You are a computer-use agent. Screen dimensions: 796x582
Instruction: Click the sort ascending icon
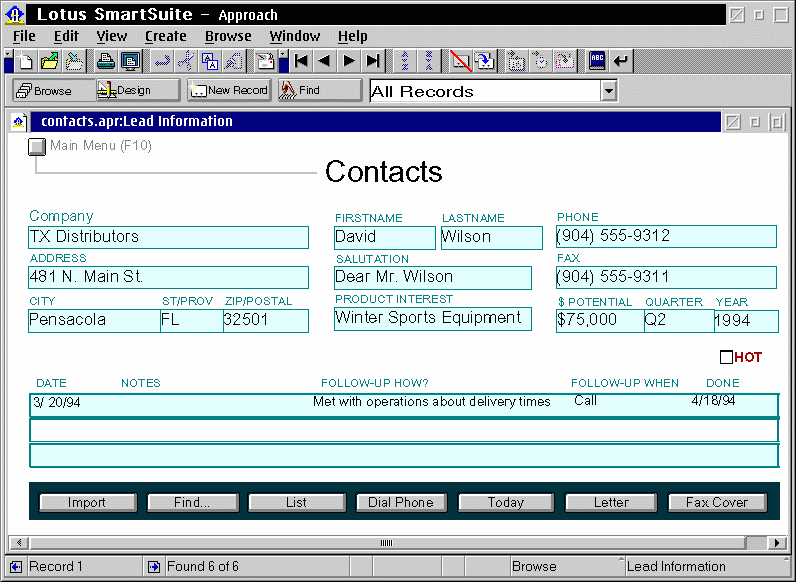tap(404, 61)
